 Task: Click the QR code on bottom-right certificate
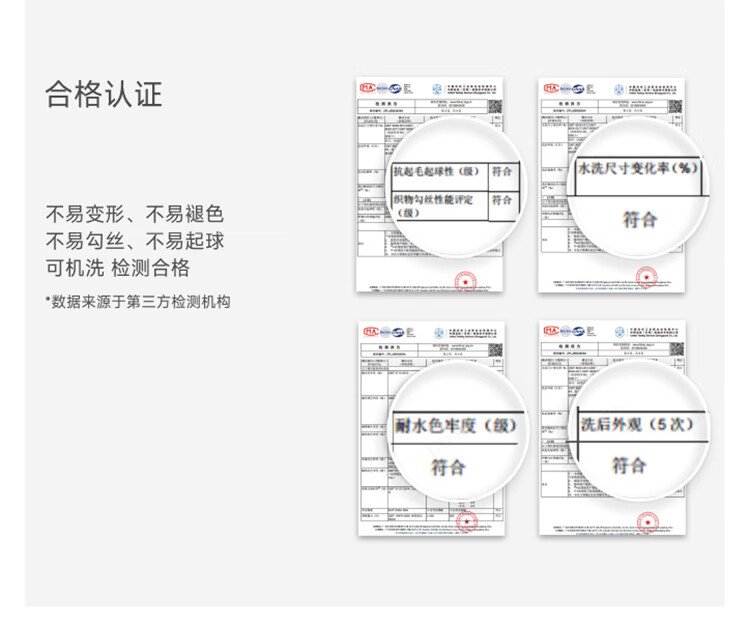pyautogui.click(x=674, y=350)
